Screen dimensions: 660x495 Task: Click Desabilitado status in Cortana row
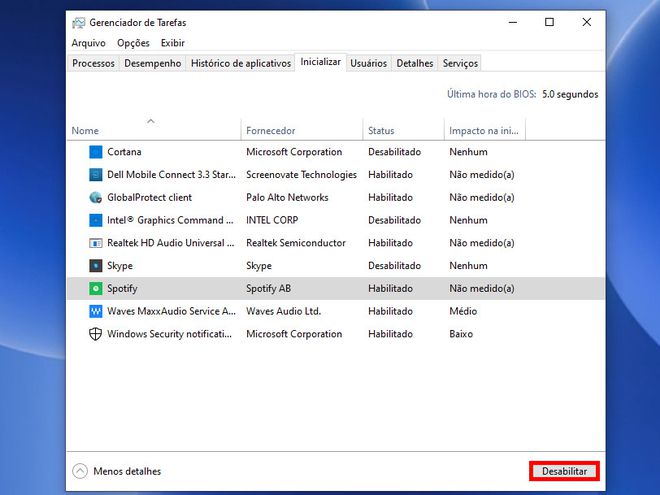[394, 152]
